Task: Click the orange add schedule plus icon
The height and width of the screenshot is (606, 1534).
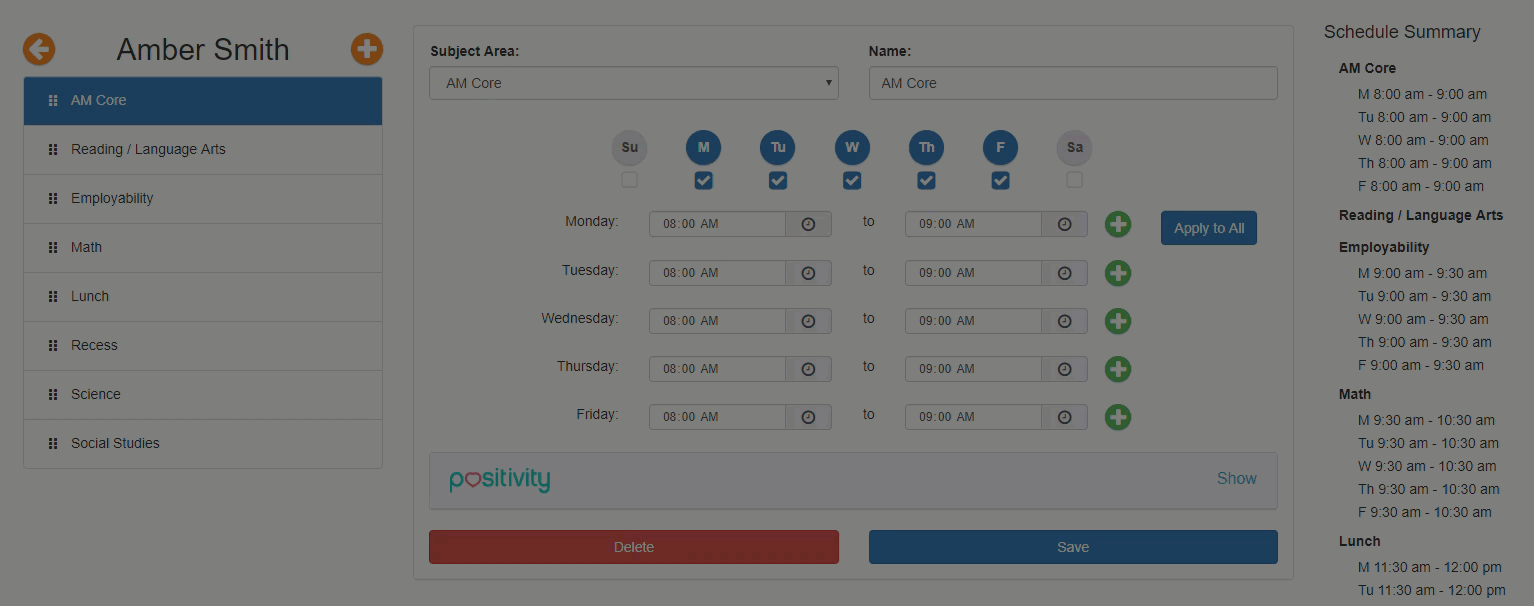Action: 367,49
